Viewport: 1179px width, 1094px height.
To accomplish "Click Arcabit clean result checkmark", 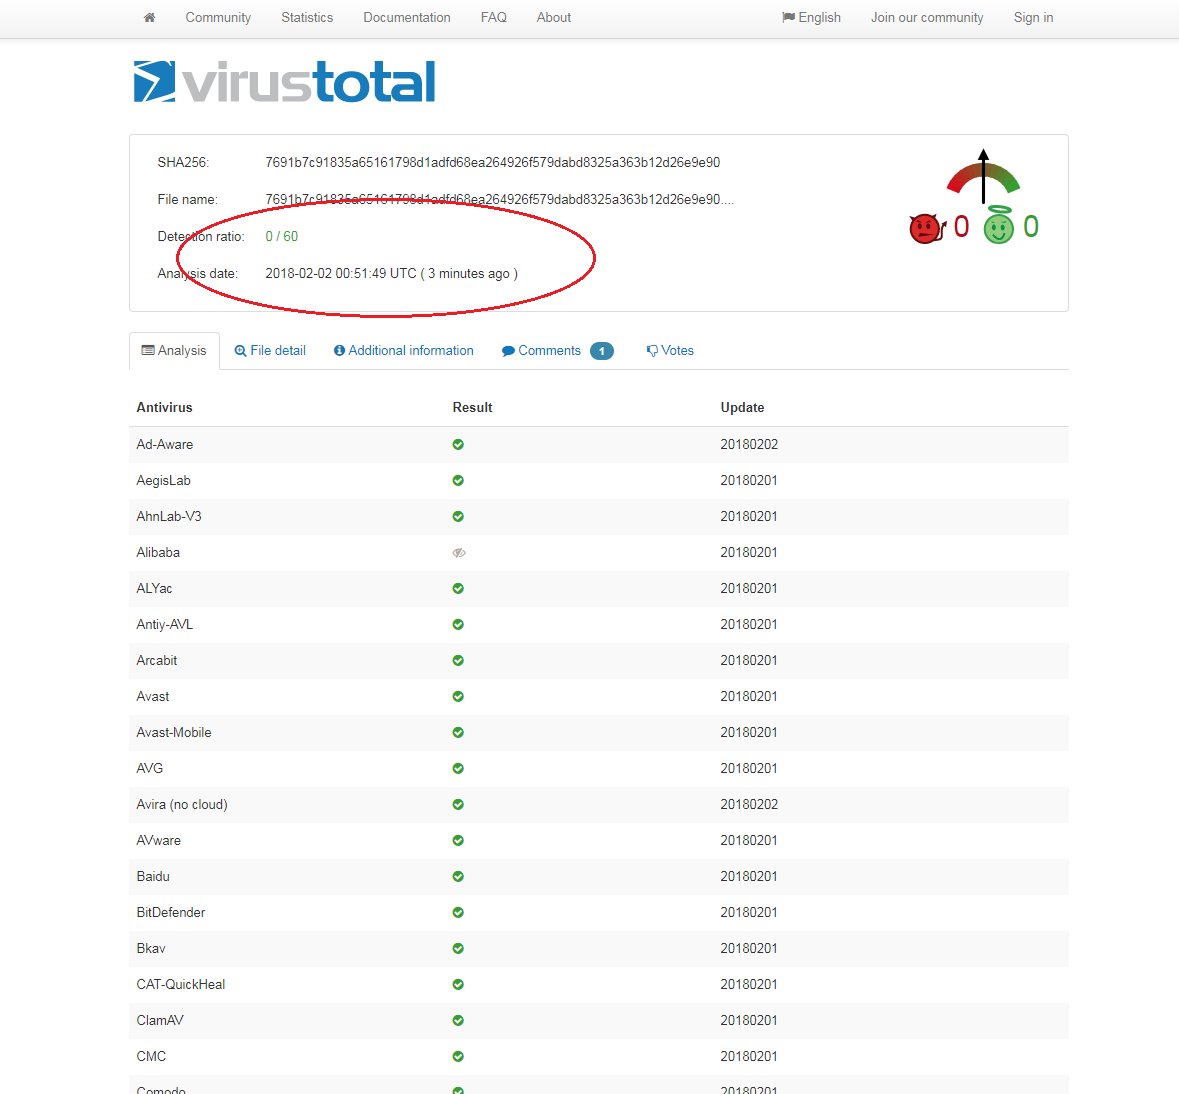I will click(x=458, y=660).
